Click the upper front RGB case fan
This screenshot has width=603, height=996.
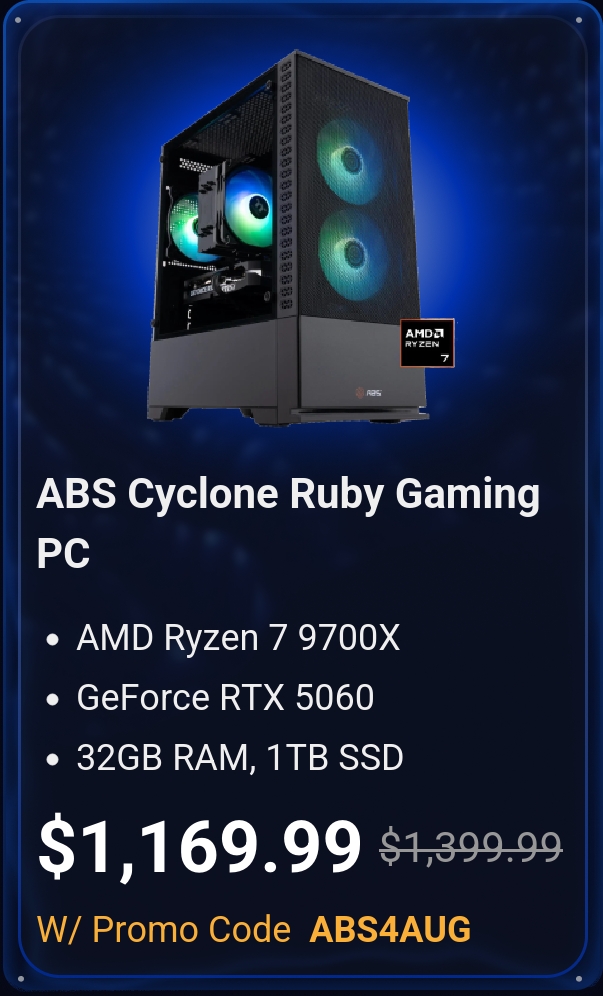[348, 161]
